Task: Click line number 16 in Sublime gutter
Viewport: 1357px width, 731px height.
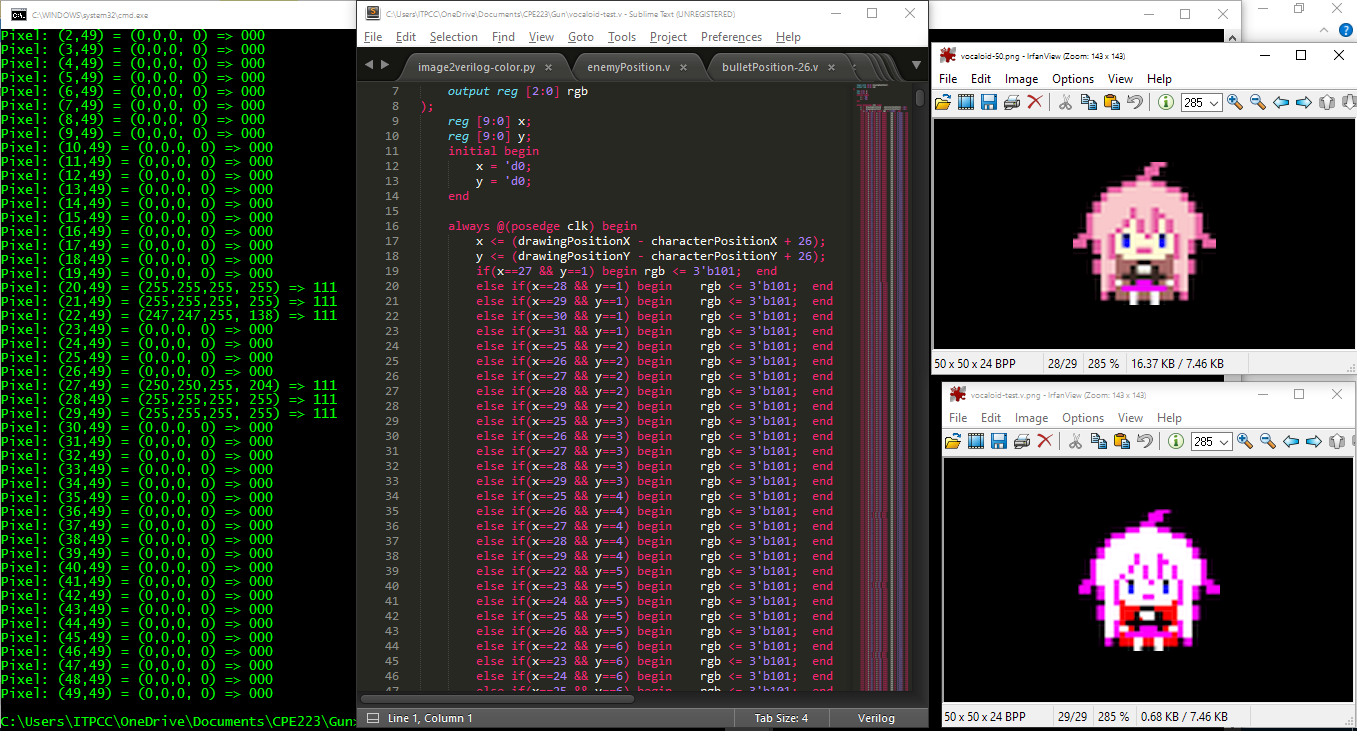Action: pos(392,226)
